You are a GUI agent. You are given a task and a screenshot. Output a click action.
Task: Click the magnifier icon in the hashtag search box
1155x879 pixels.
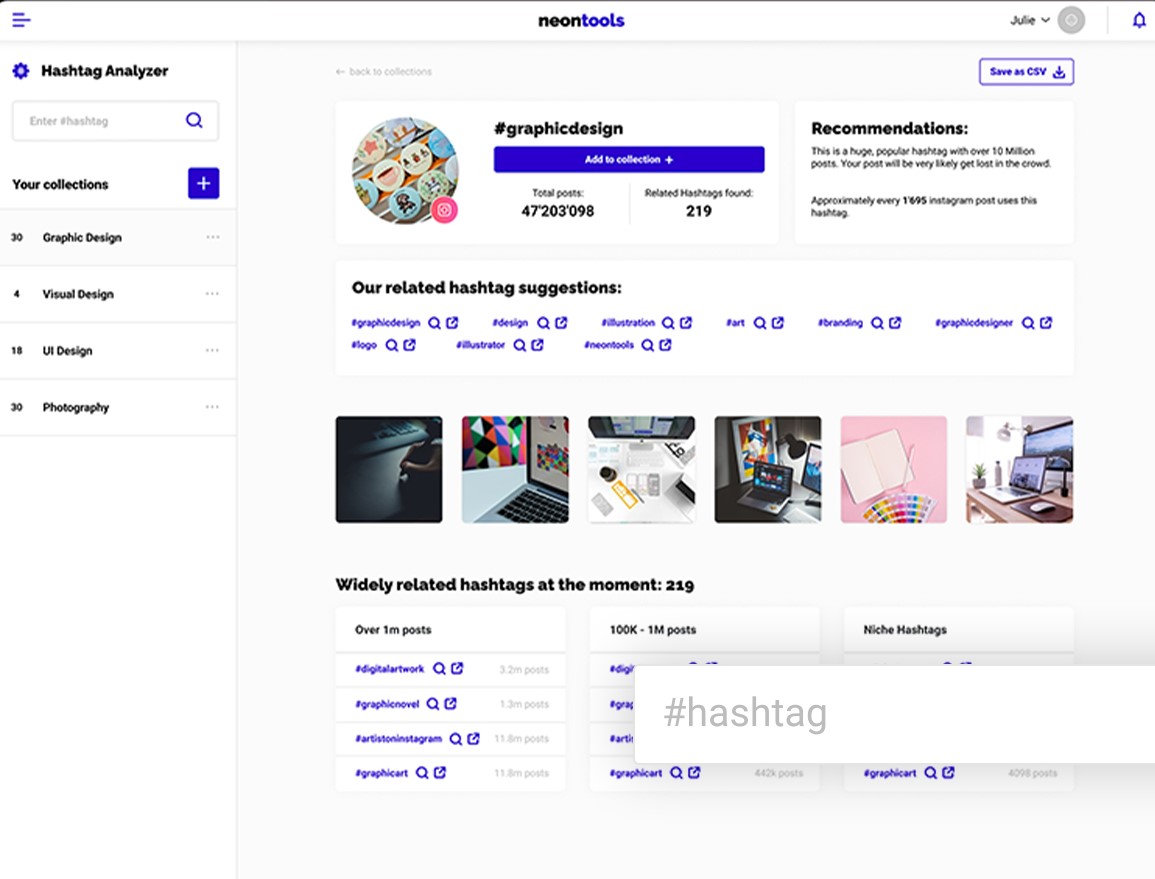click(x=194, y=120)
